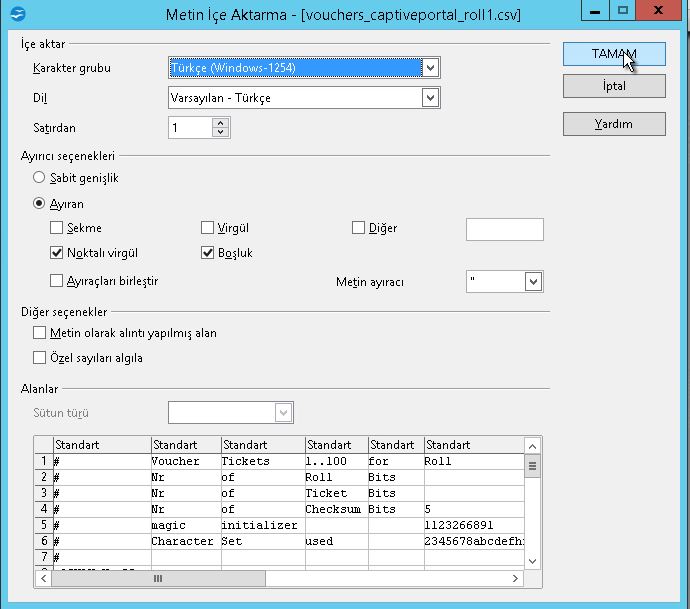This screenshot has height=609, width=690.
Task: Disable the Boşluk separator checkbox
Action: 208,253
